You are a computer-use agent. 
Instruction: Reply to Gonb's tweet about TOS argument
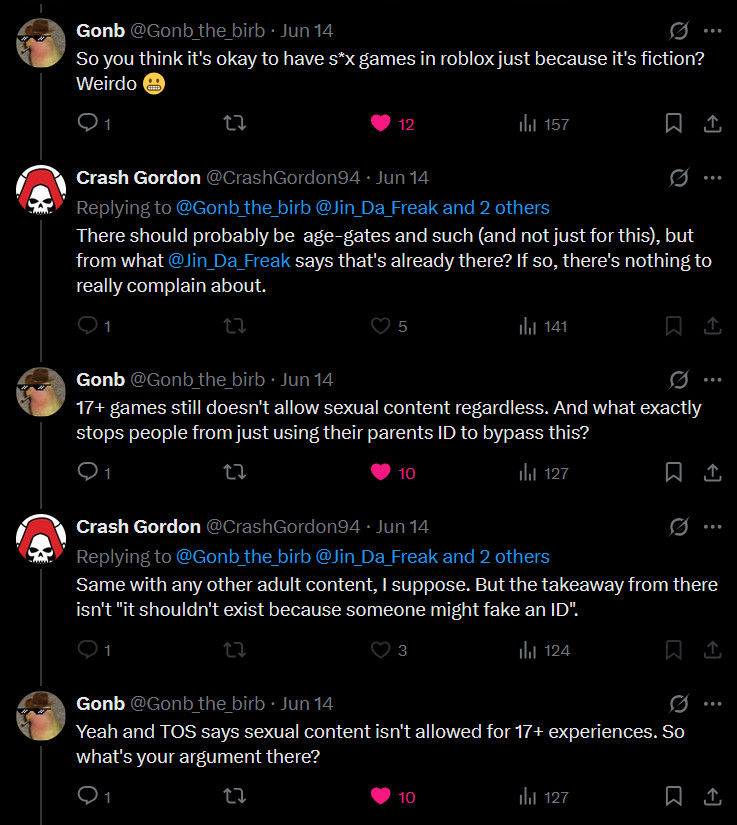pyautogui.click(x=87, y=797)
